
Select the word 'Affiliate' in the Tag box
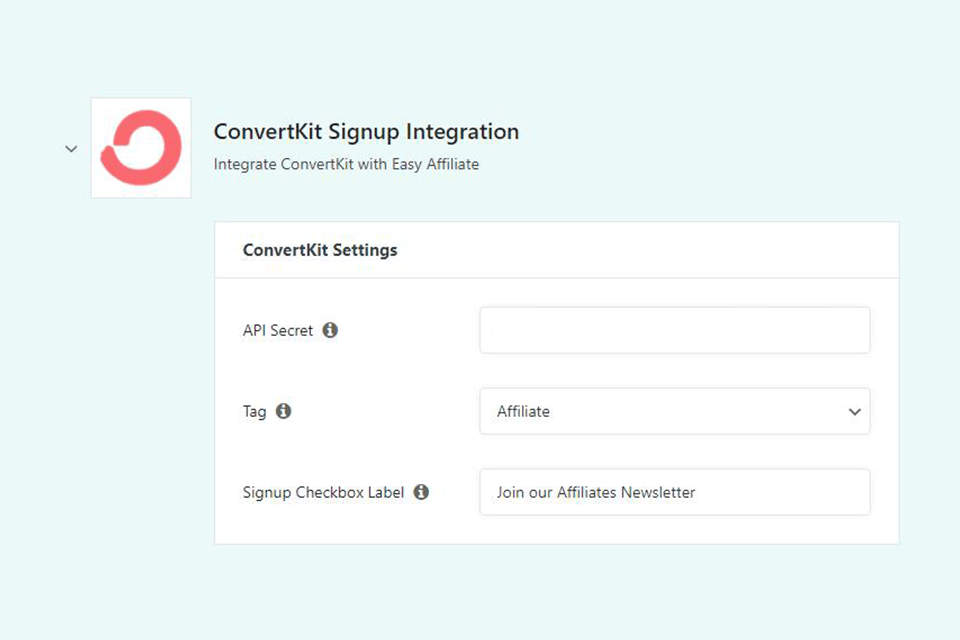pos(523,411)
